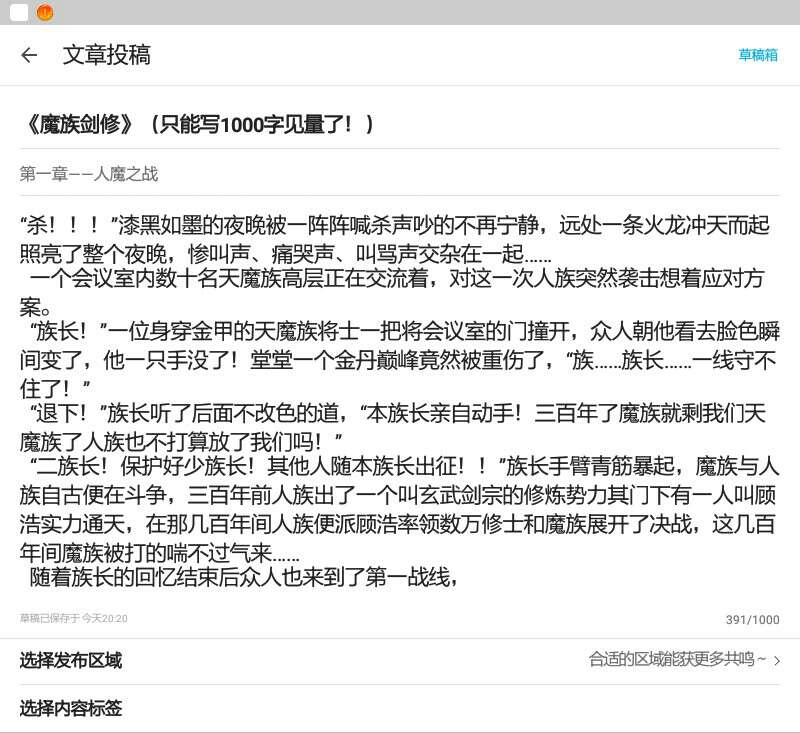Click the 《魔族剑修》 title input field
This screenshot has width=800, height=733.
[x=200, y=124]
